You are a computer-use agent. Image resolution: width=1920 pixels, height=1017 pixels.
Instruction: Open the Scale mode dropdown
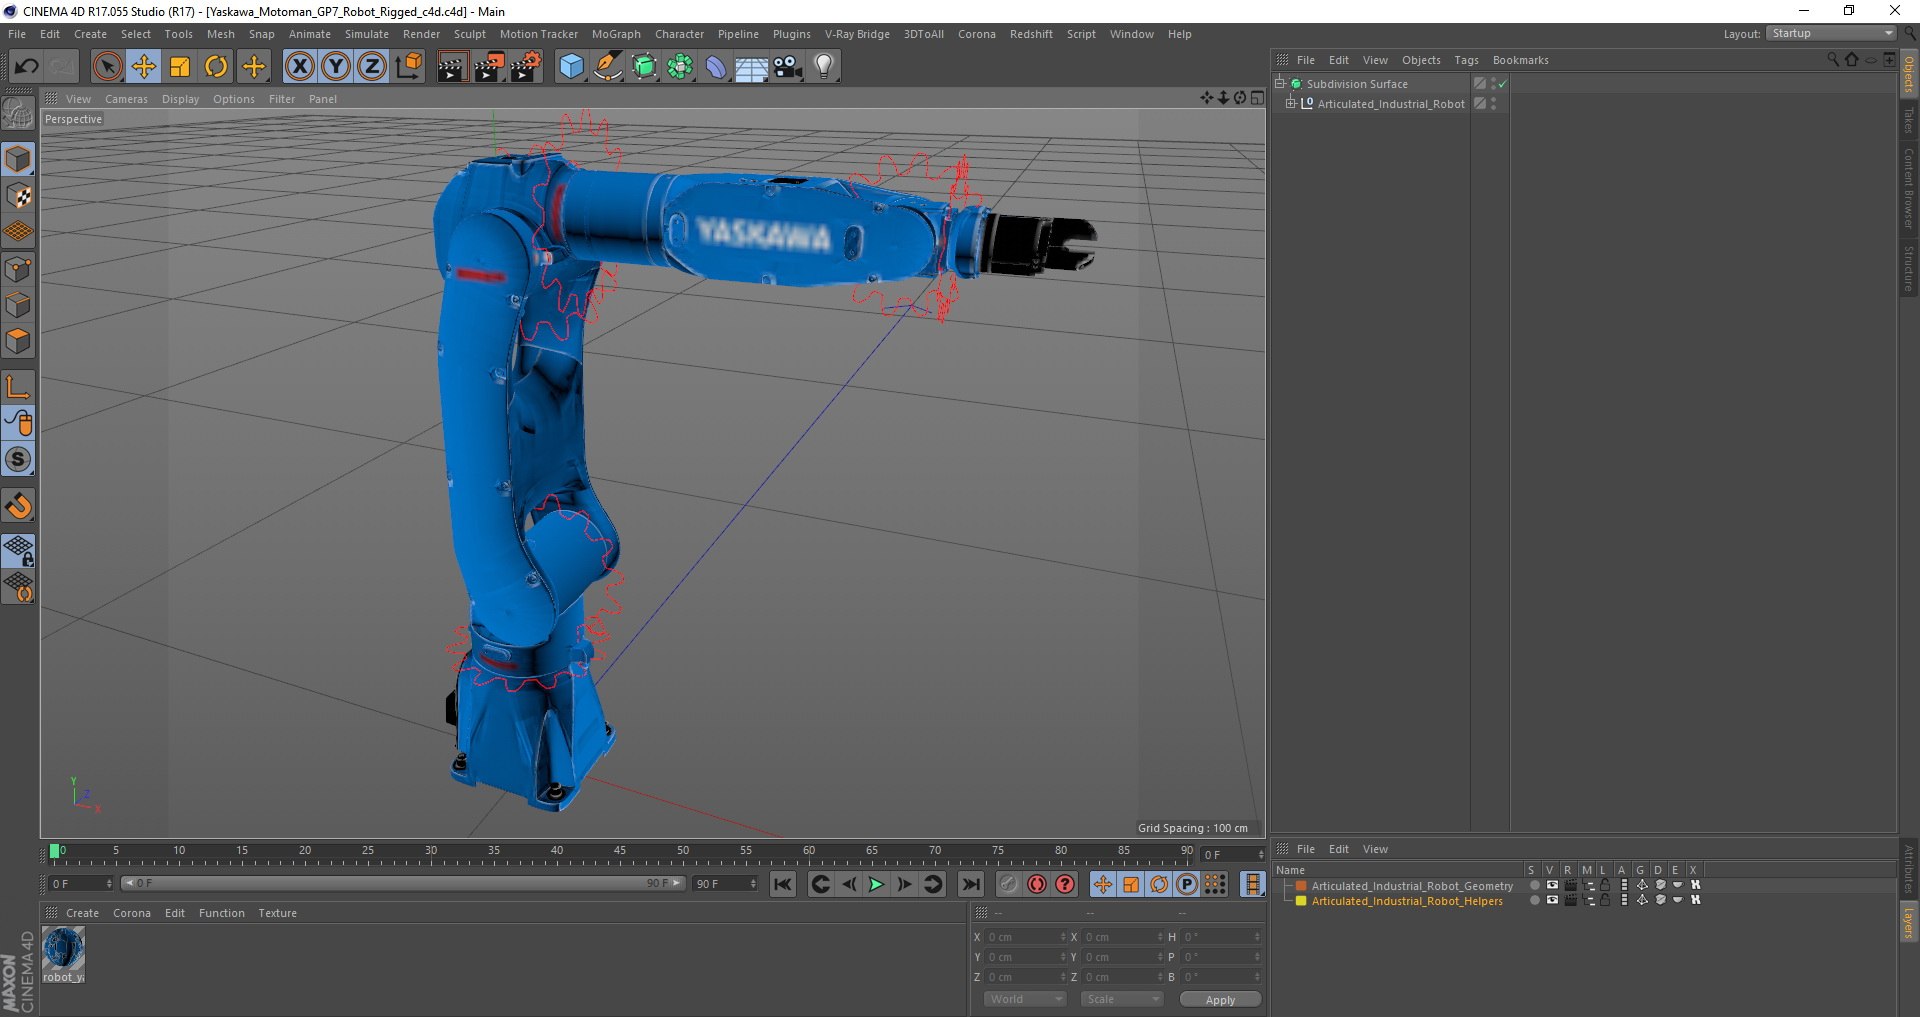pos(1122,999)
